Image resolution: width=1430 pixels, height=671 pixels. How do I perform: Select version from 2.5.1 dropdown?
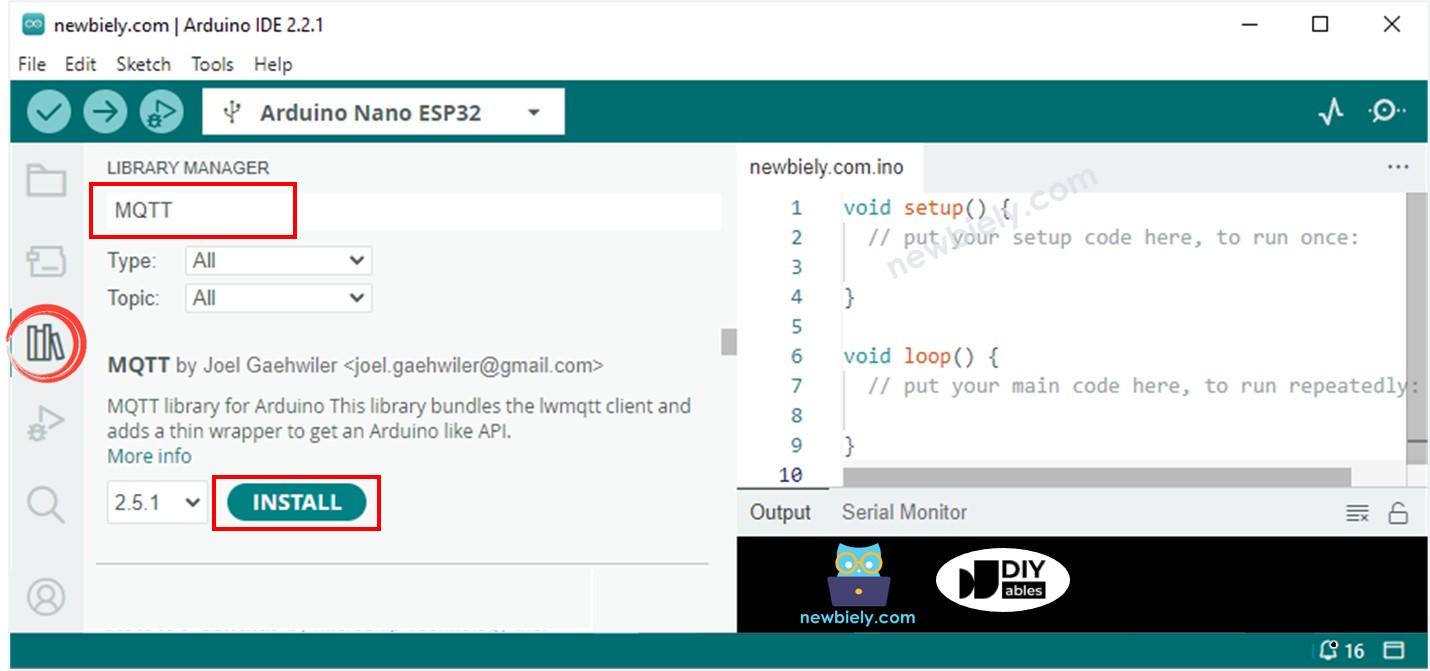click(x=157, y=503)
